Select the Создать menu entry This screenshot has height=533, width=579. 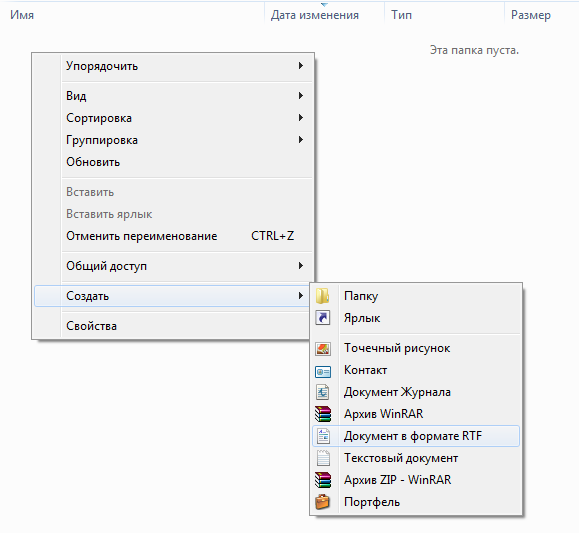click(x=172, y=296)
